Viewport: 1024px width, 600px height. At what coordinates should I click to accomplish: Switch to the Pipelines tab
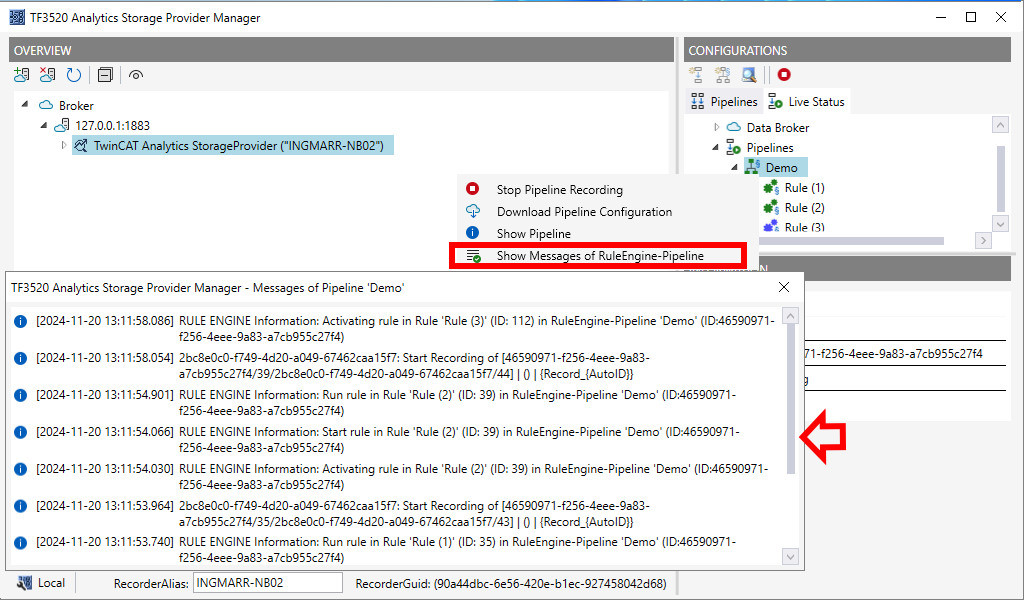coord(724,101)
